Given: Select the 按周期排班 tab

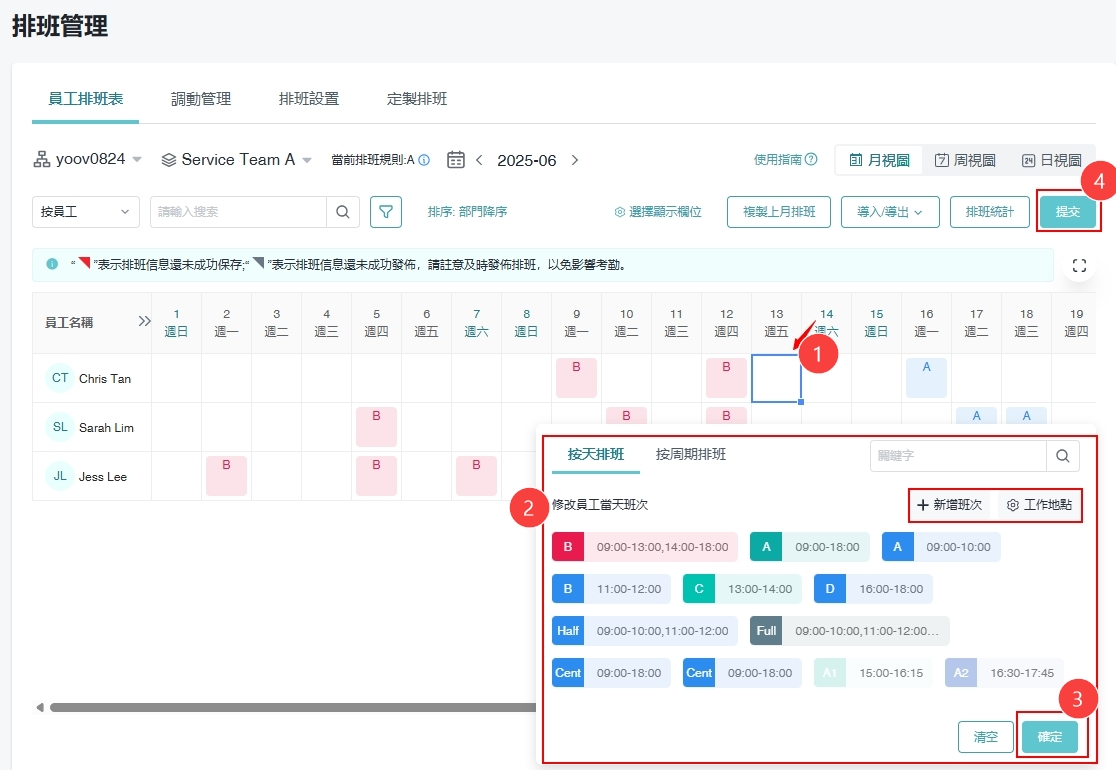Looking at the screenshot, I should tap(691, 454).
